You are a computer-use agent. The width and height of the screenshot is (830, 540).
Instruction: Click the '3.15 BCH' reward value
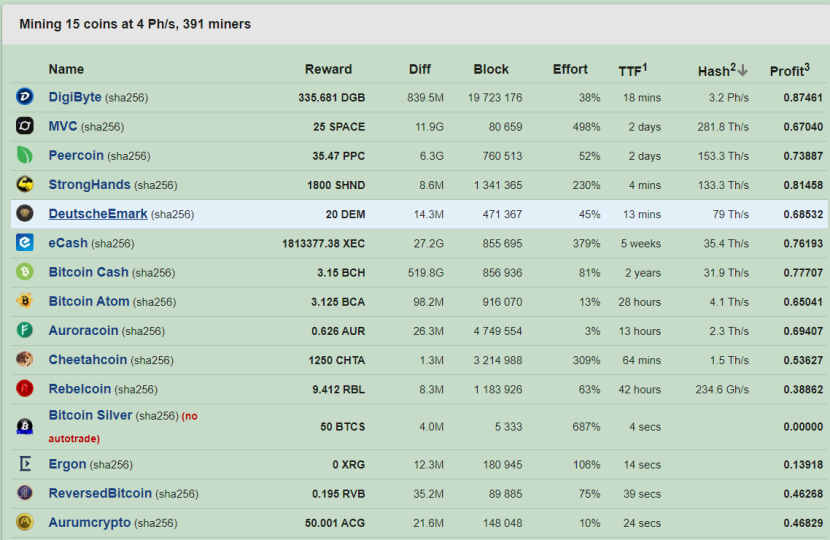pos(341,273)
